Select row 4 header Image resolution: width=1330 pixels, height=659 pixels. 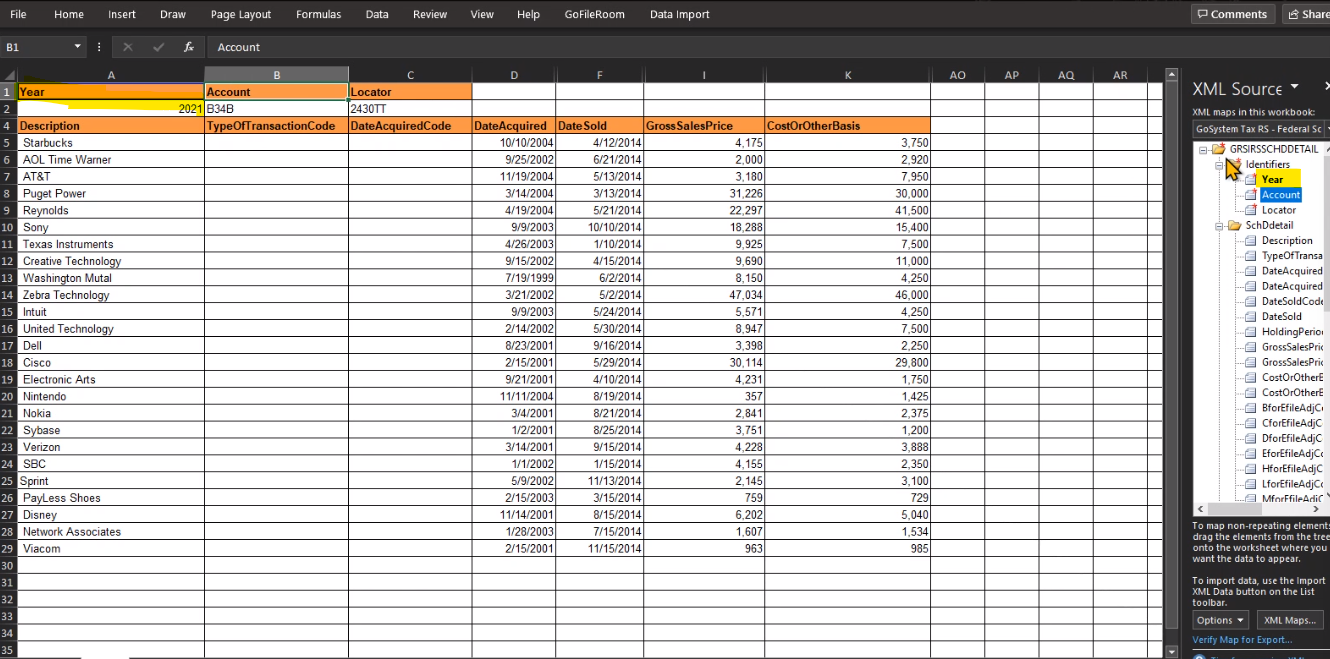click(x=8, y=126)
